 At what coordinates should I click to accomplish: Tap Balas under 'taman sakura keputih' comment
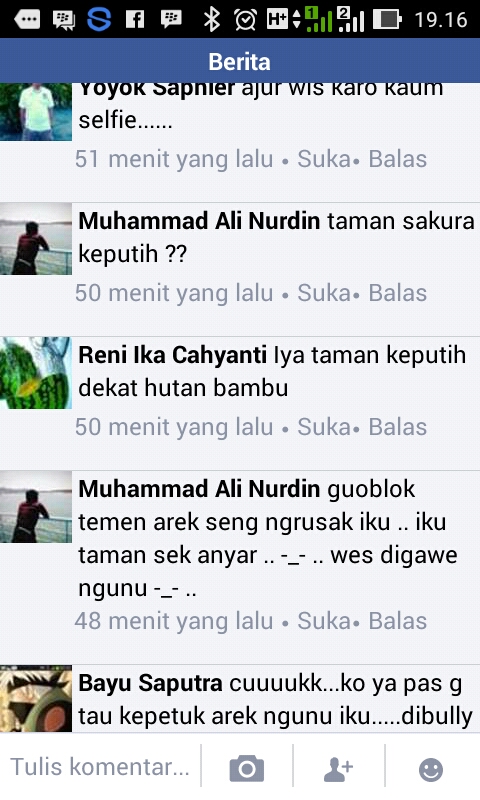398,293
